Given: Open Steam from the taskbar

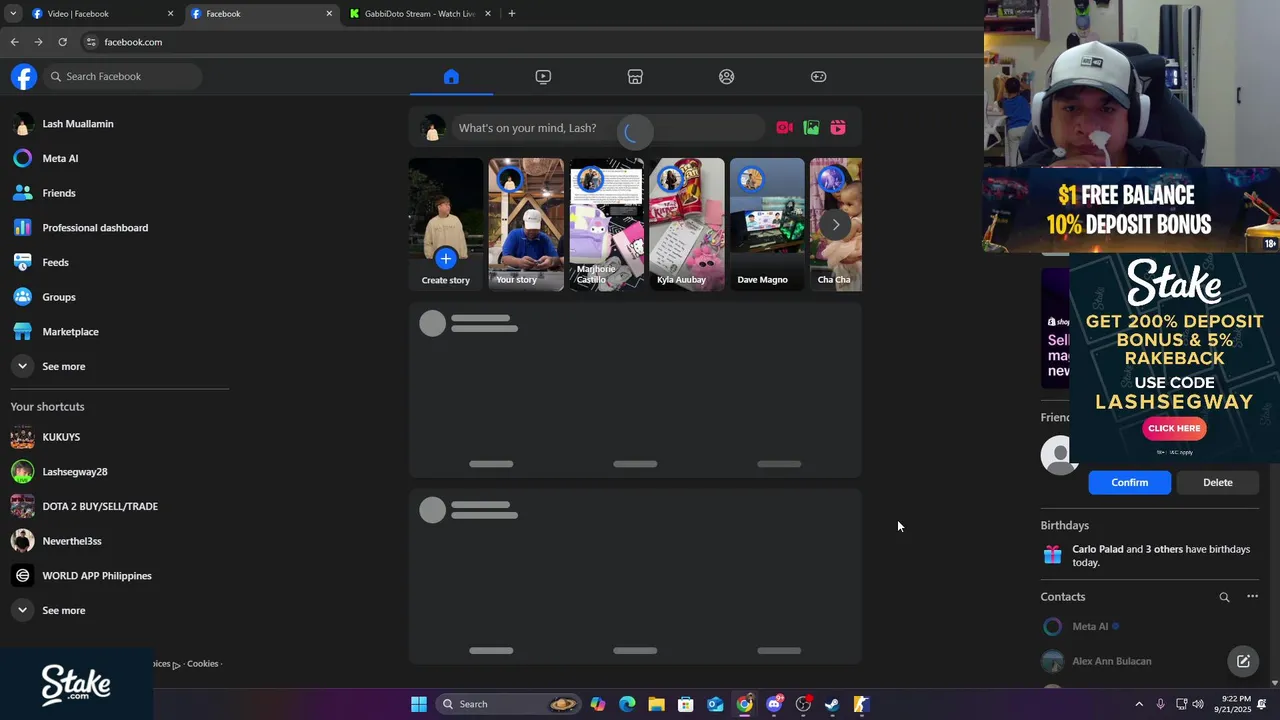Looking at the screenshot, I should coord(832,704).
